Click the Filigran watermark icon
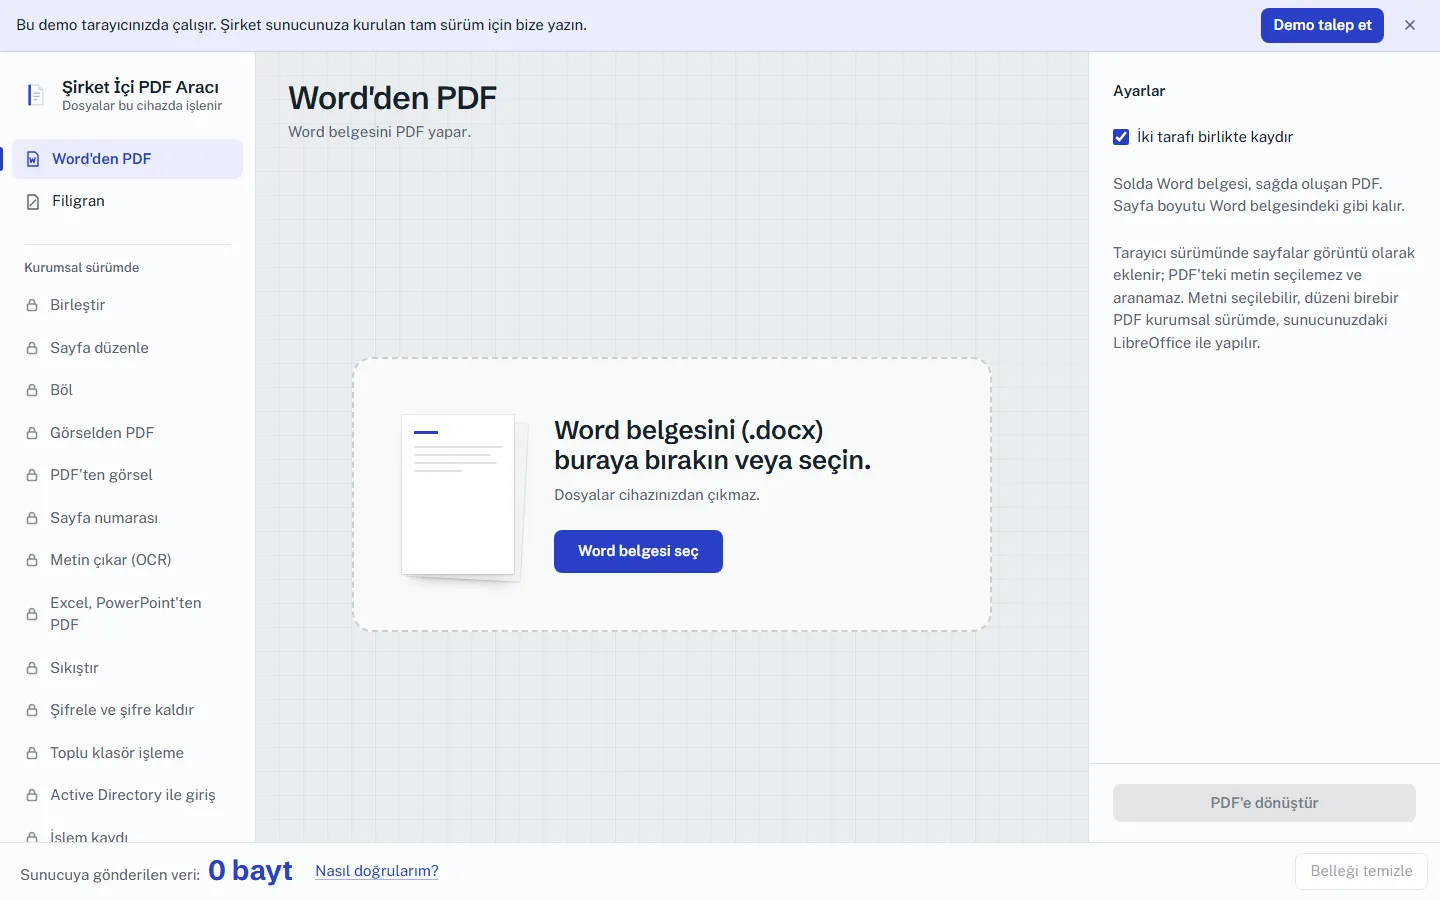The width and height of the screenshot is (1440, 900). [33, 201]
